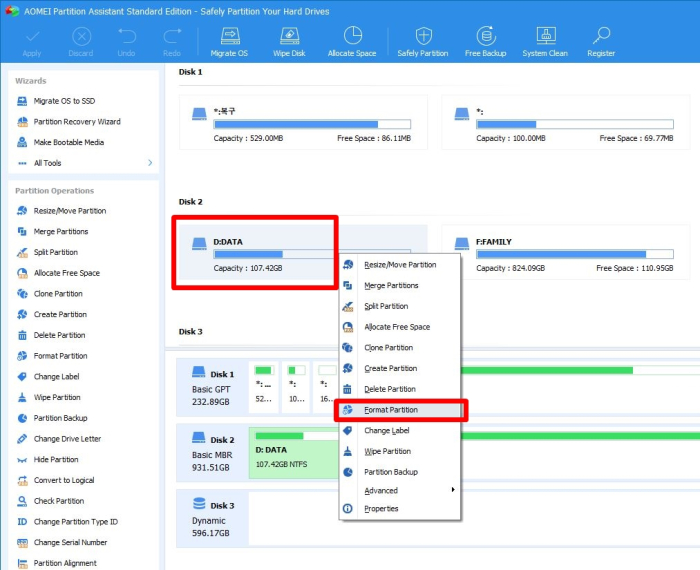The image size is (700, 570).
Task: Select the 529.00MB recovery partition card
Action: [x=303, y=122]
